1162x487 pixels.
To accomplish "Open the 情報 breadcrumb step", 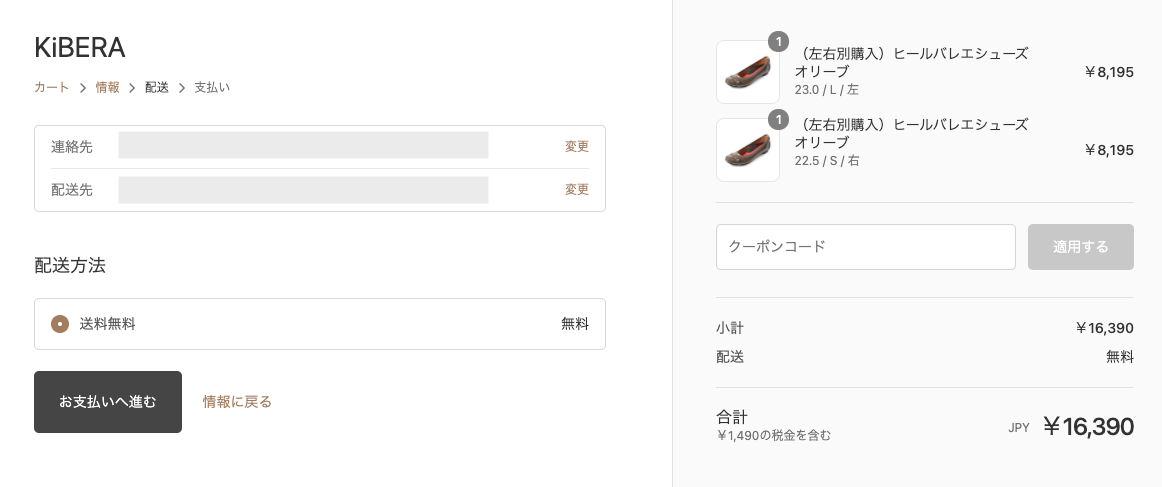I will point(107,88).
